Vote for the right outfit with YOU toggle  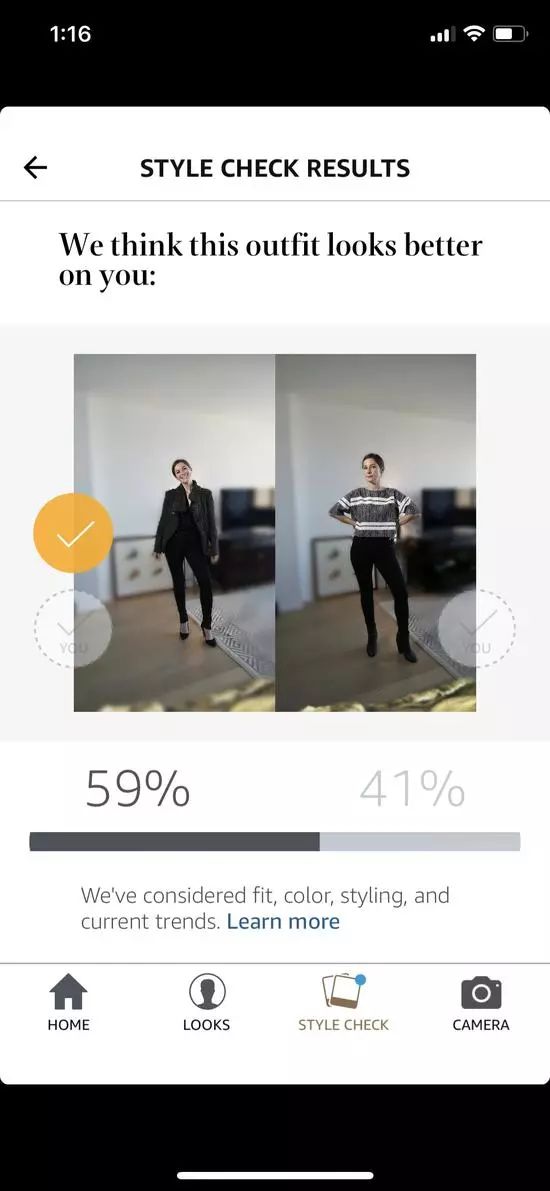point(476,629)
